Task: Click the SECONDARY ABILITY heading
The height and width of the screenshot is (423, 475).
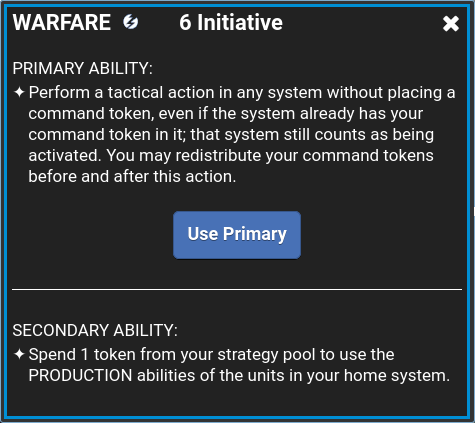Action: coord(95,330)
